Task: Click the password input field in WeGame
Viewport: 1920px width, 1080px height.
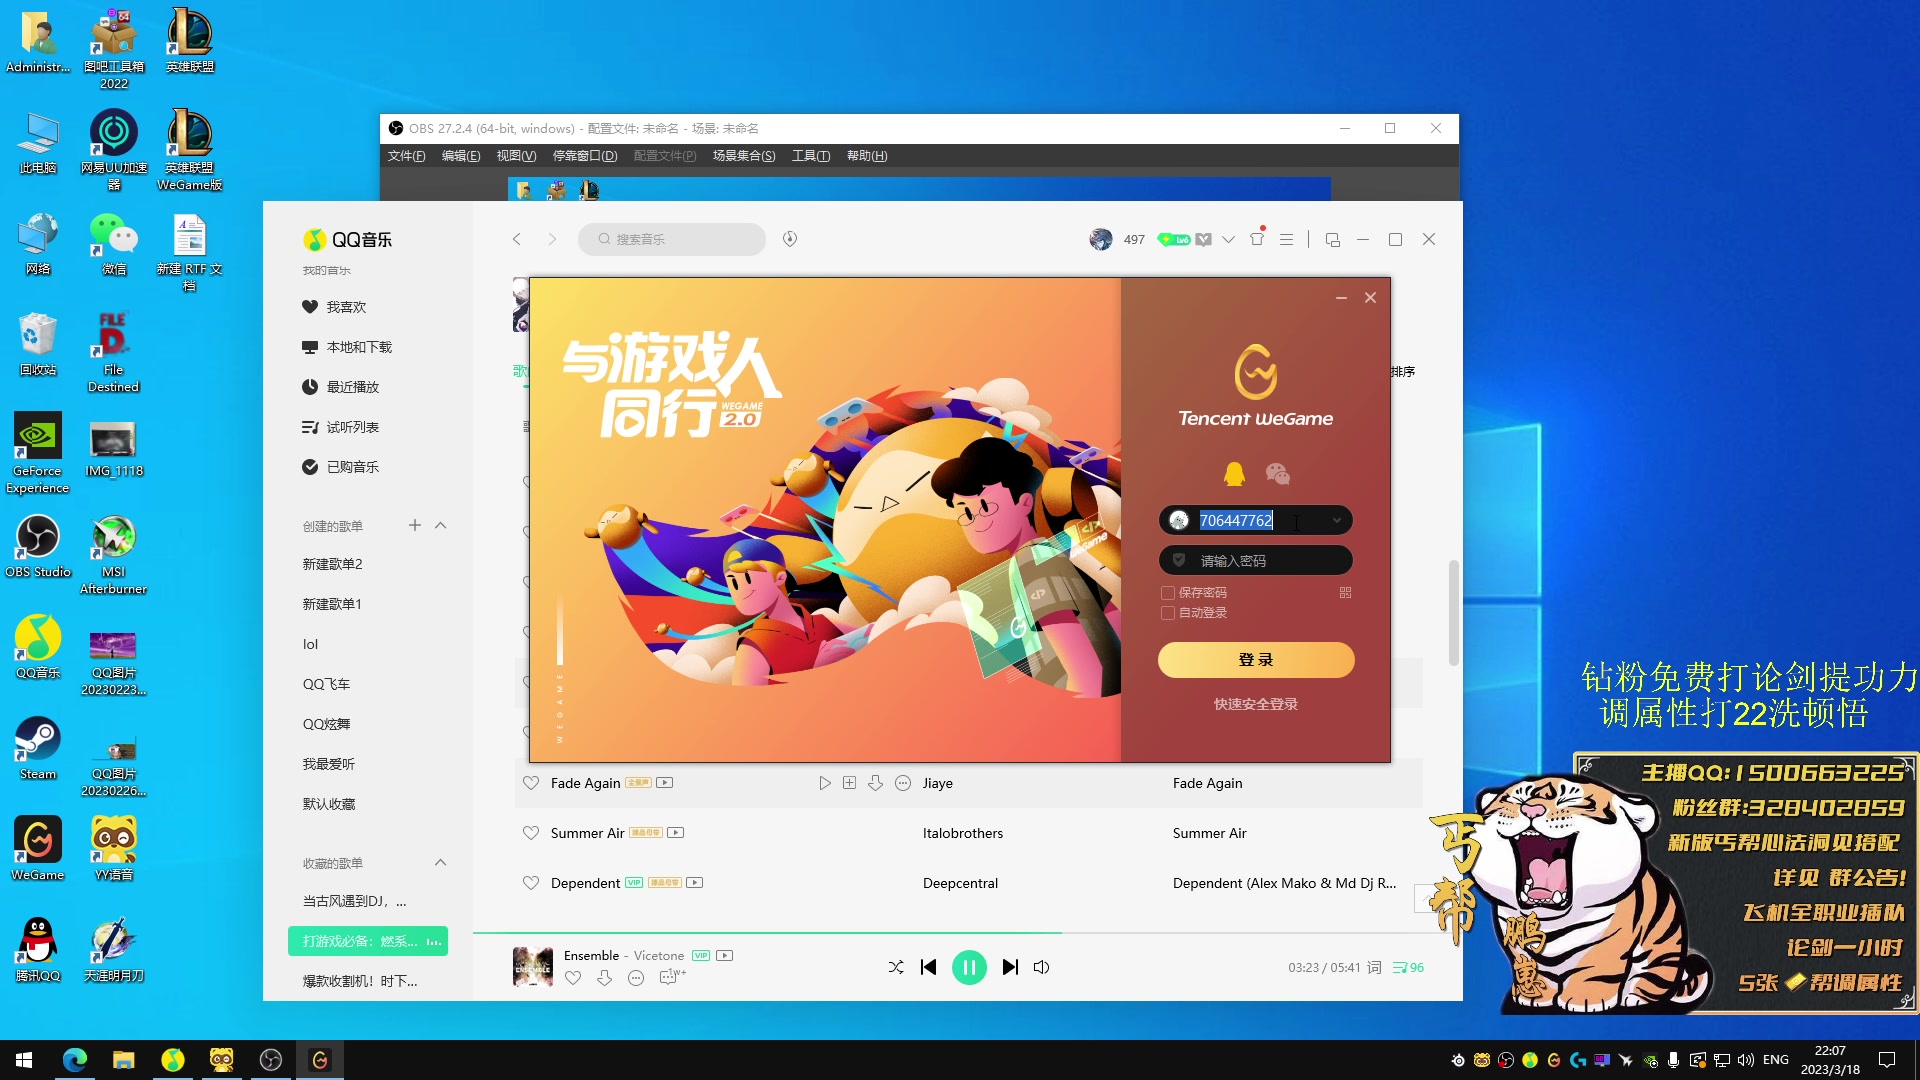Action: (x=1255, y=560)
